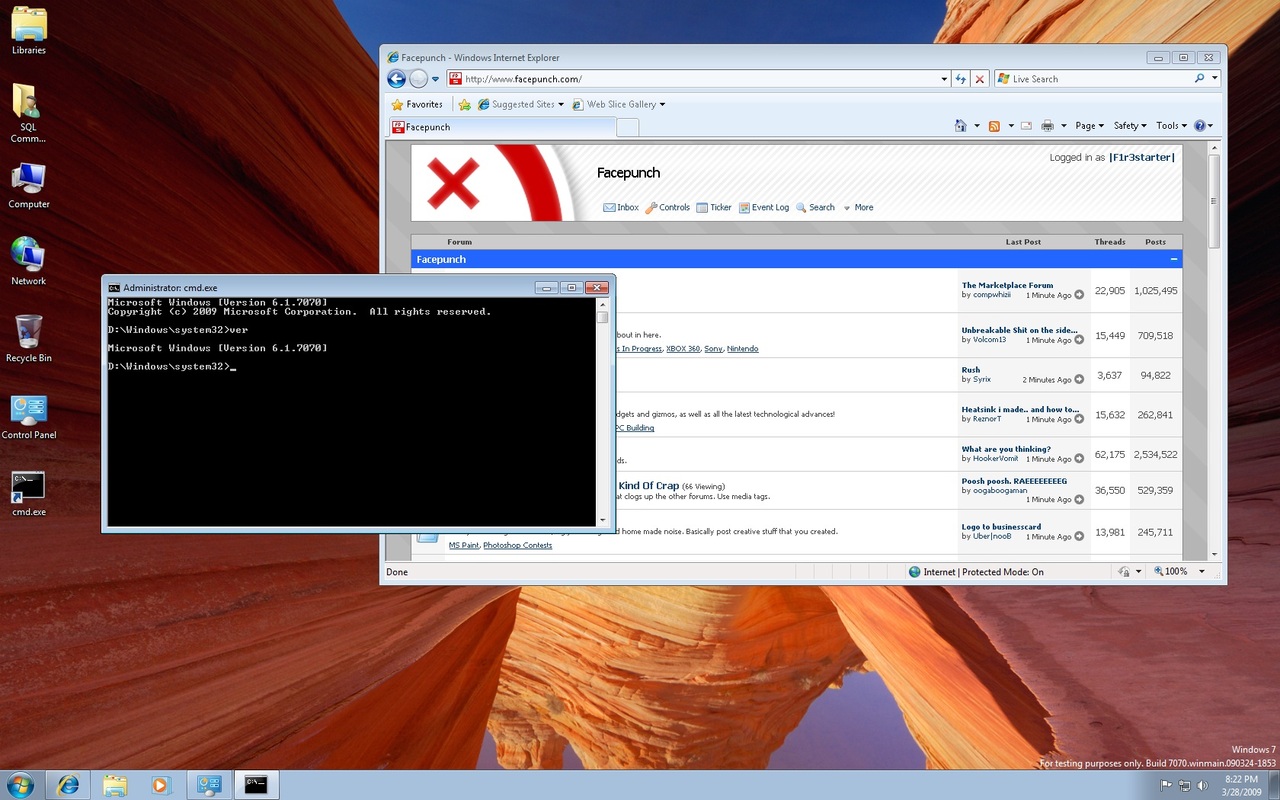
Task: Click the Stop loading red X button
Action: click(x=979, y=79)
